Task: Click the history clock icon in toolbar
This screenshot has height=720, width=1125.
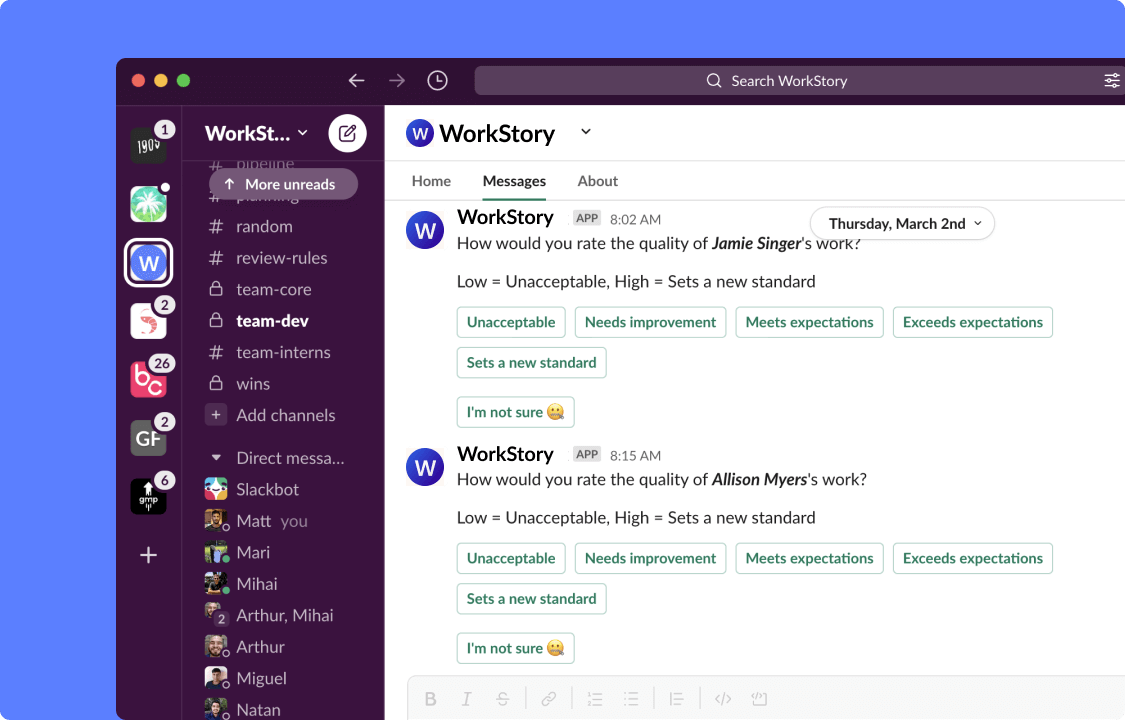Action: [437, 80]
